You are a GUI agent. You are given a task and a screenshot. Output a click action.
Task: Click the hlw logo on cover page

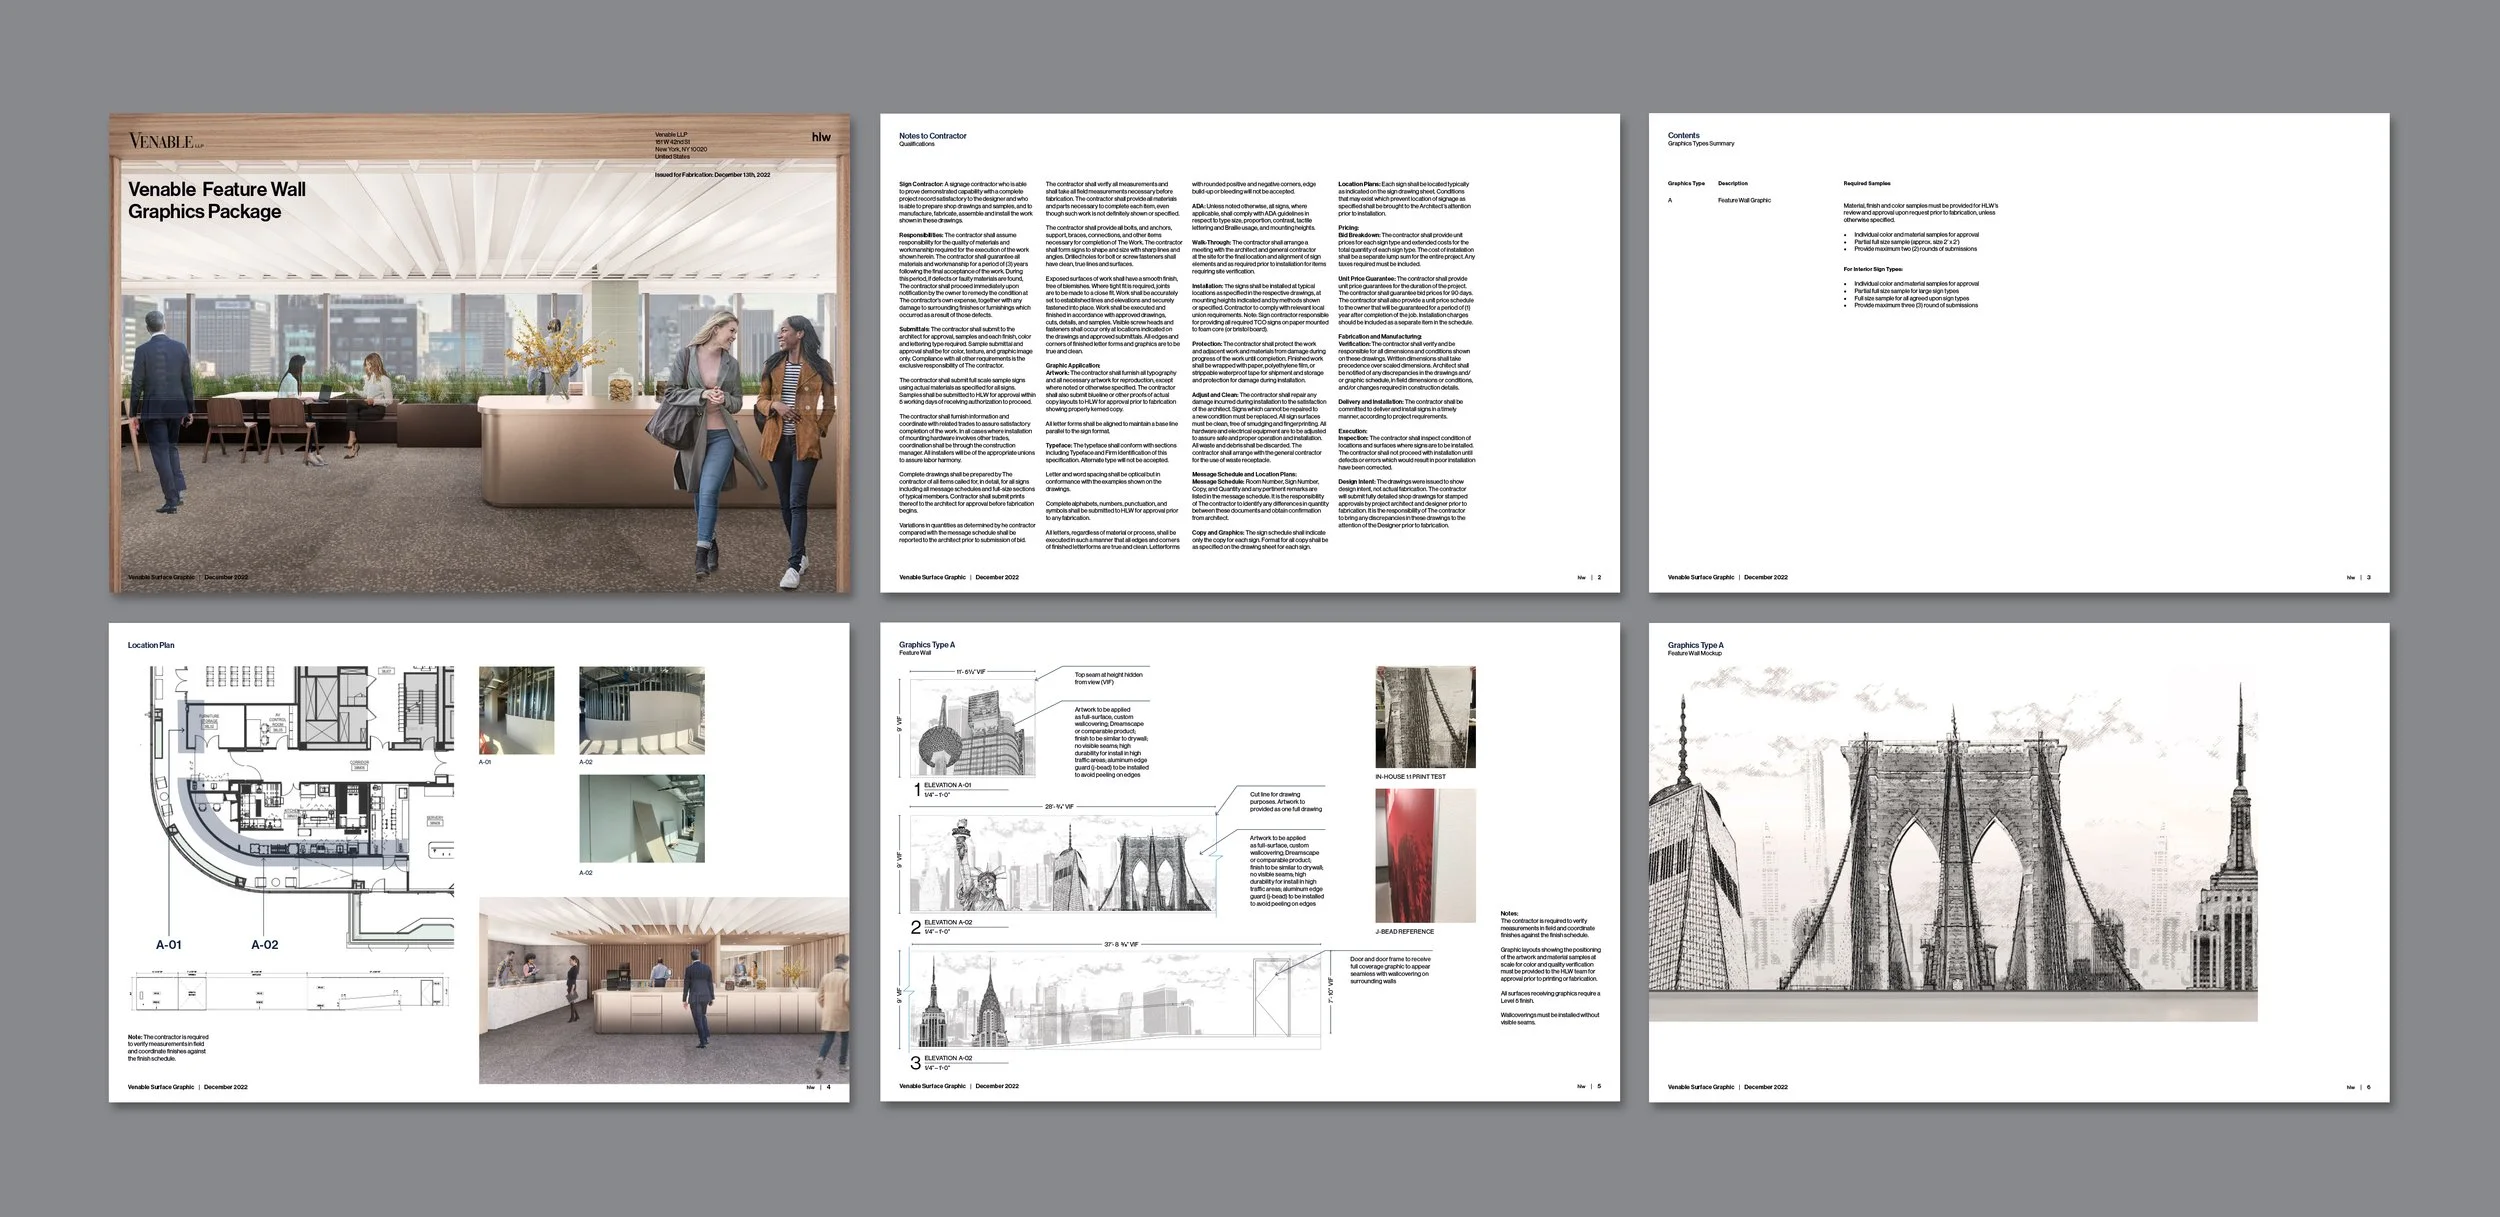point(820,137)
